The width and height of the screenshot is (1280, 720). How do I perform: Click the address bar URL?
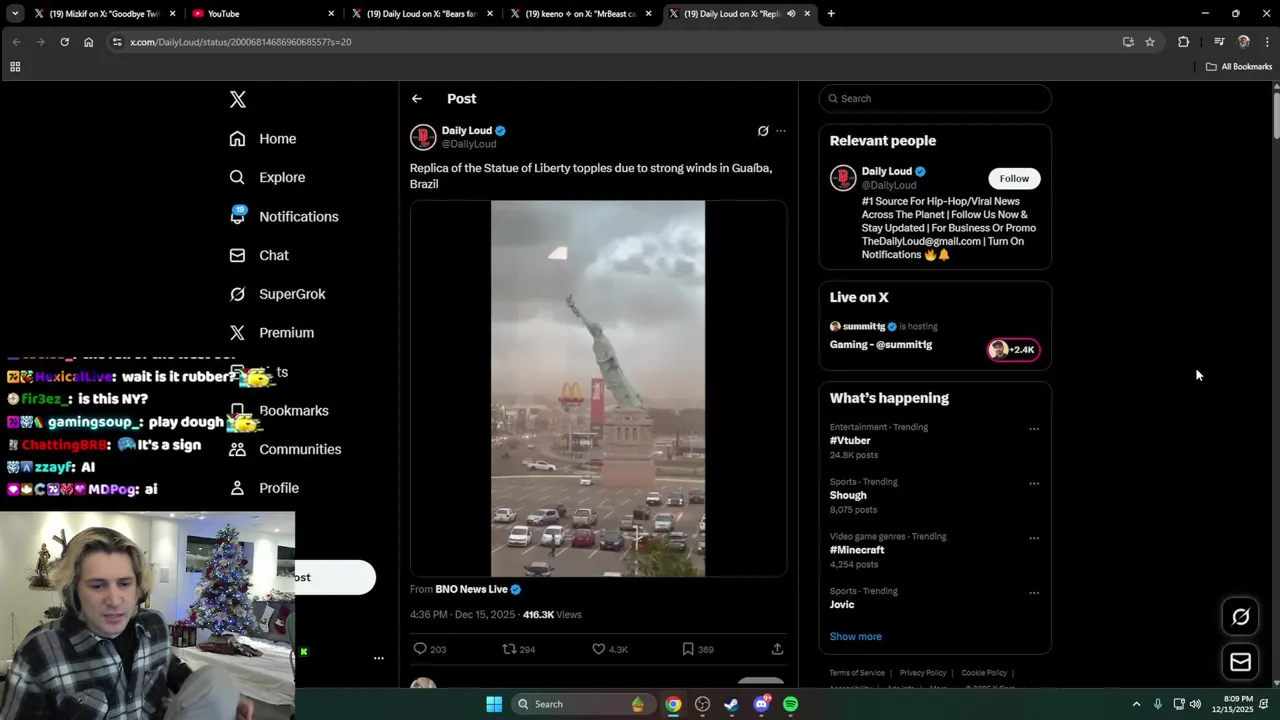click(240, 42)
